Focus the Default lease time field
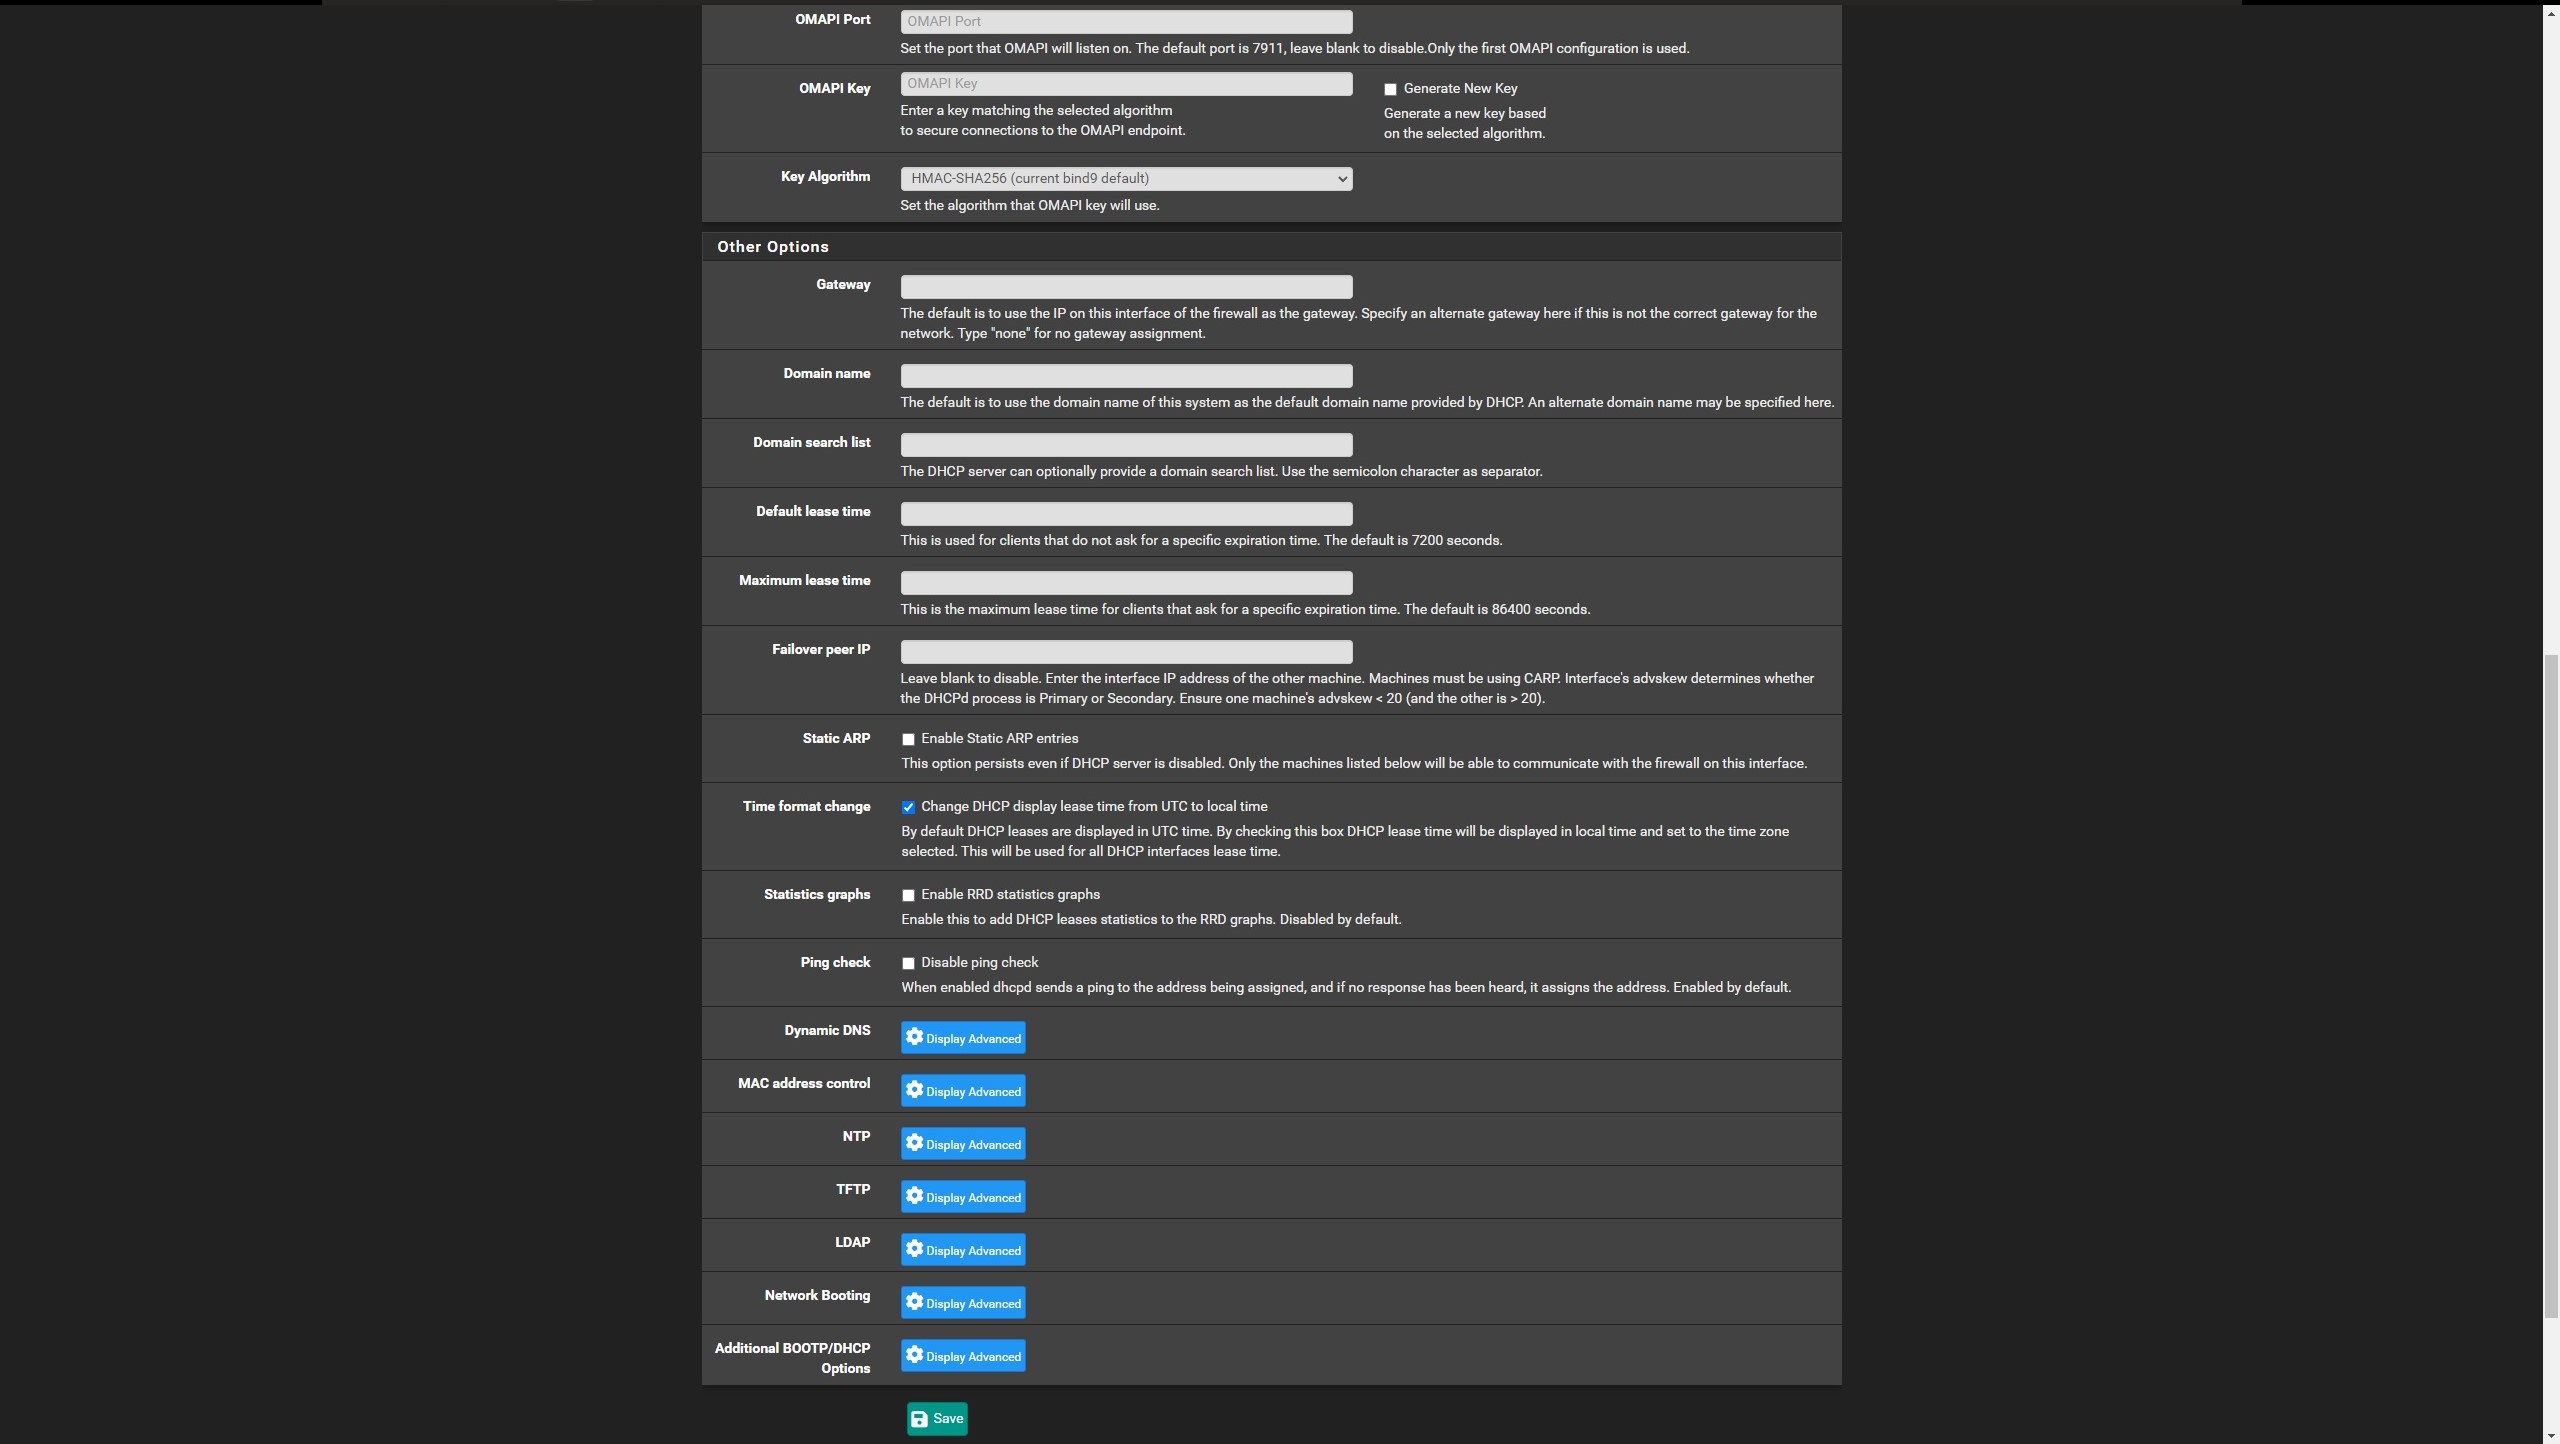2560x1444 pixels. tap(1126, 514)
